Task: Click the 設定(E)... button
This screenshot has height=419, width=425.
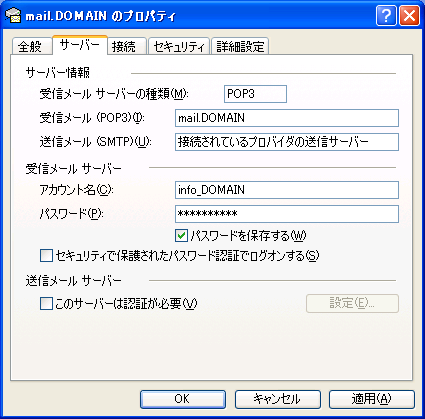Action: (x=352, y=303)
